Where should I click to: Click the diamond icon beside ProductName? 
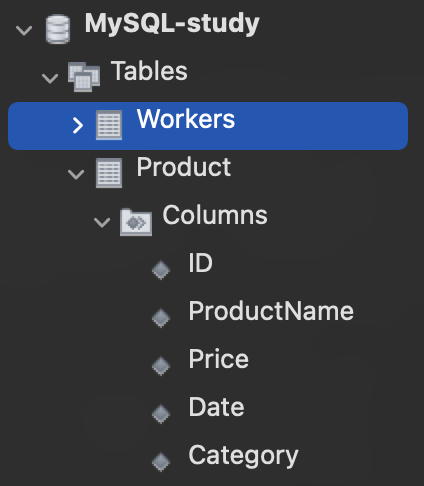click(161, 318)
